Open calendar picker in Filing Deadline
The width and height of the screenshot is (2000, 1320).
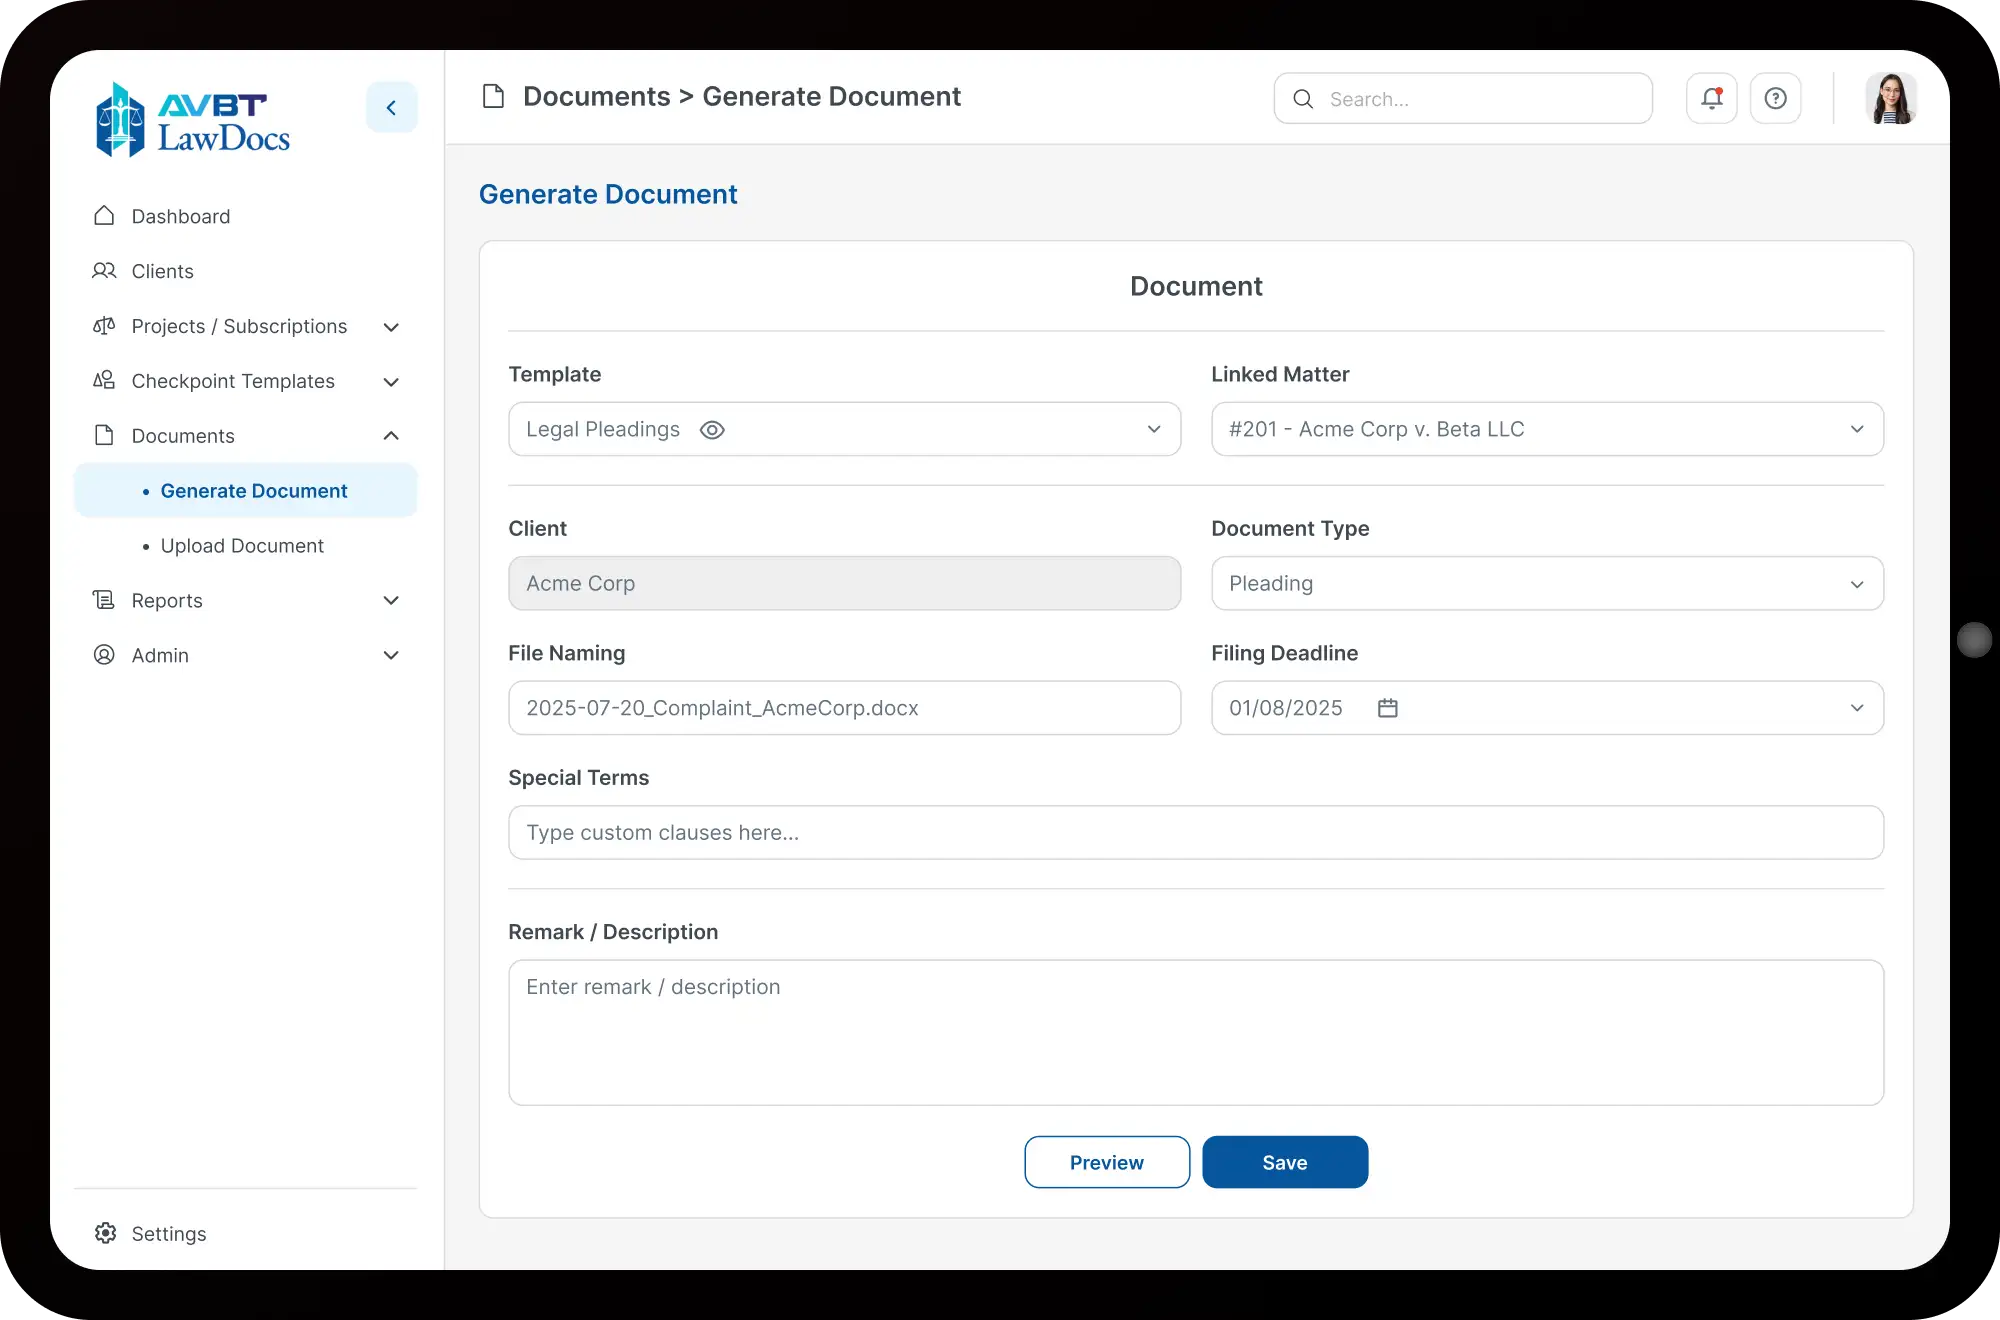coord(1387,708)
